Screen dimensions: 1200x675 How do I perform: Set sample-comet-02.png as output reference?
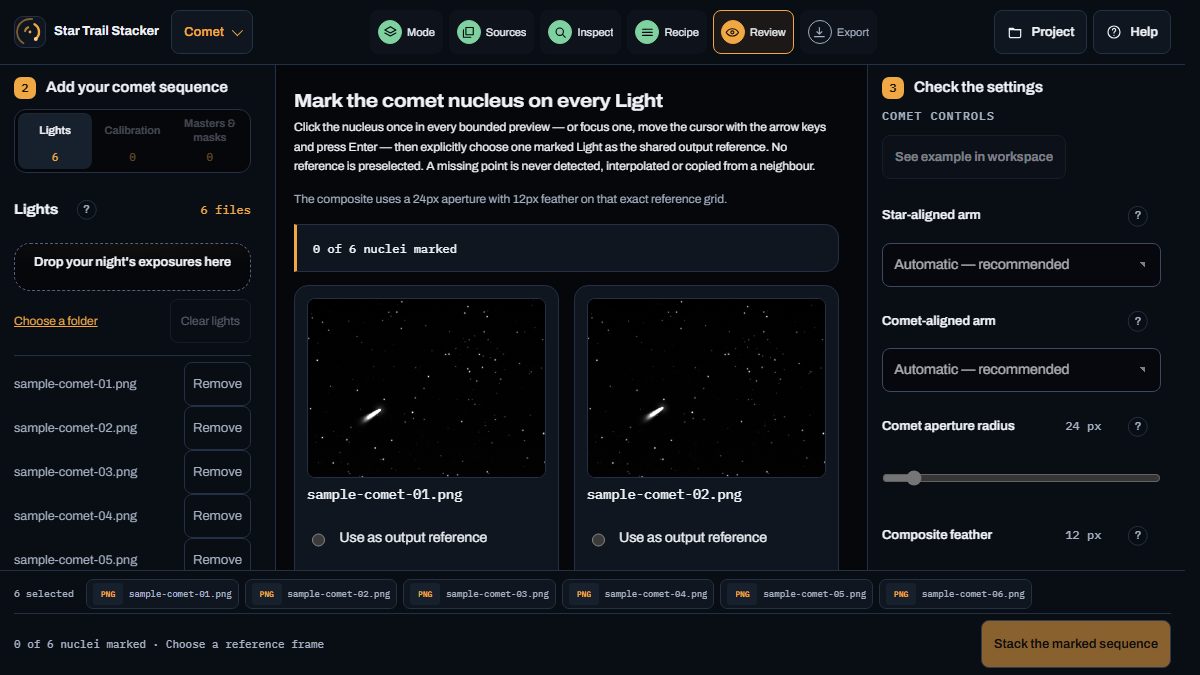point(599,539)
